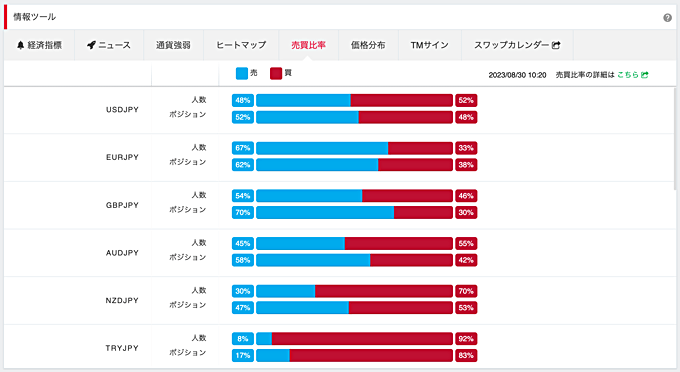This screenshot has height=372, width=680.
Task: Click the external link icon beside こちら
Action: pos(644,75)
